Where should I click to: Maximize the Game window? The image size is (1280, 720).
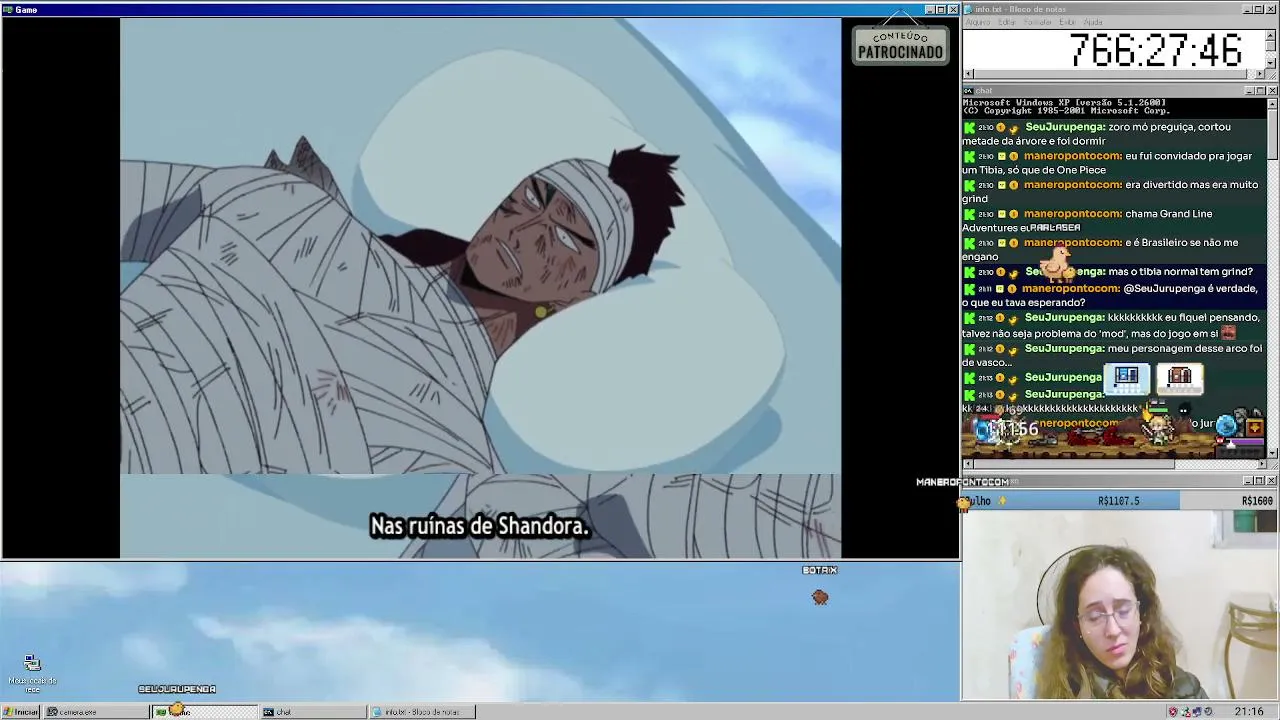tap(941, 10)
